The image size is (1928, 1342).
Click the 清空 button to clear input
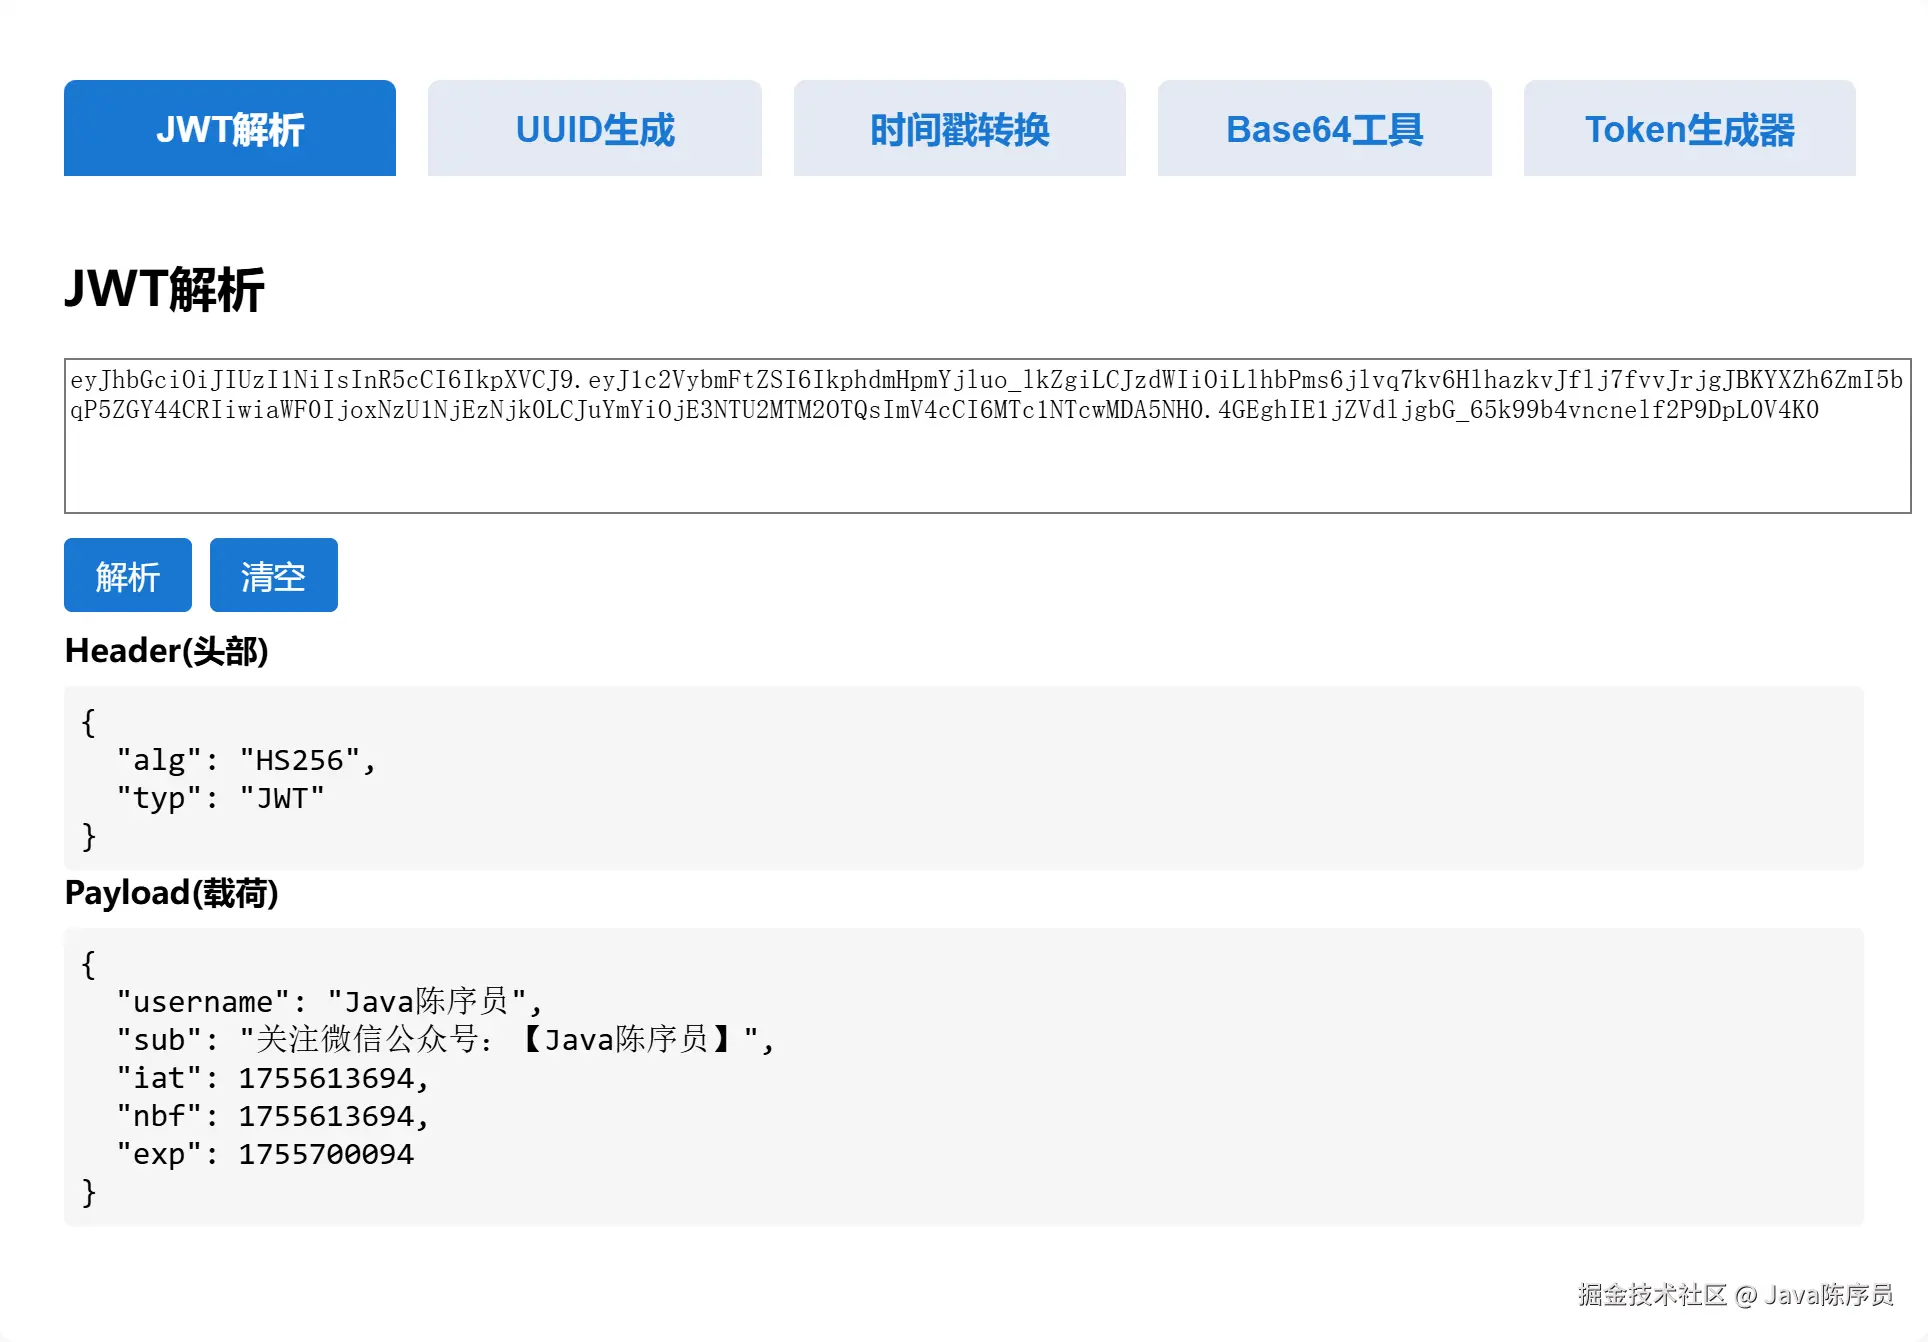273,576
